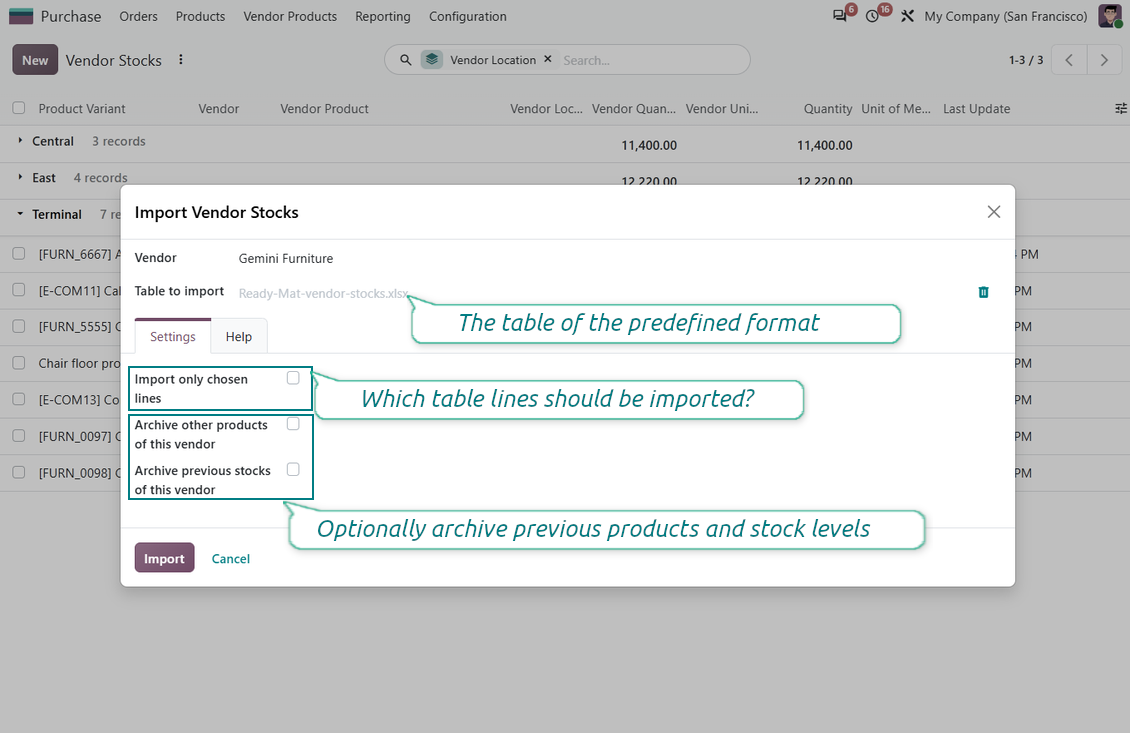Click the search magnifier icon
The width and height of the screenshot is (1130, 733).
point(406,60)
